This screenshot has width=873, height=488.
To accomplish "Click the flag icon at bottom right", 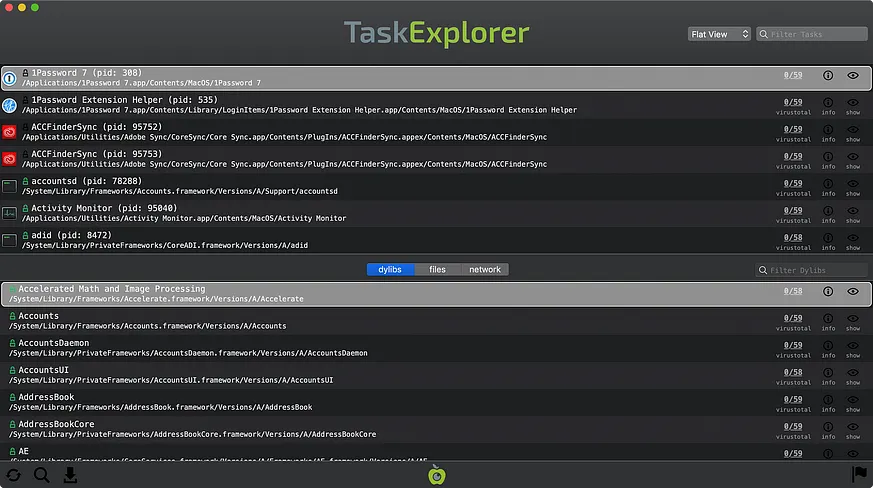I will 860,475.
